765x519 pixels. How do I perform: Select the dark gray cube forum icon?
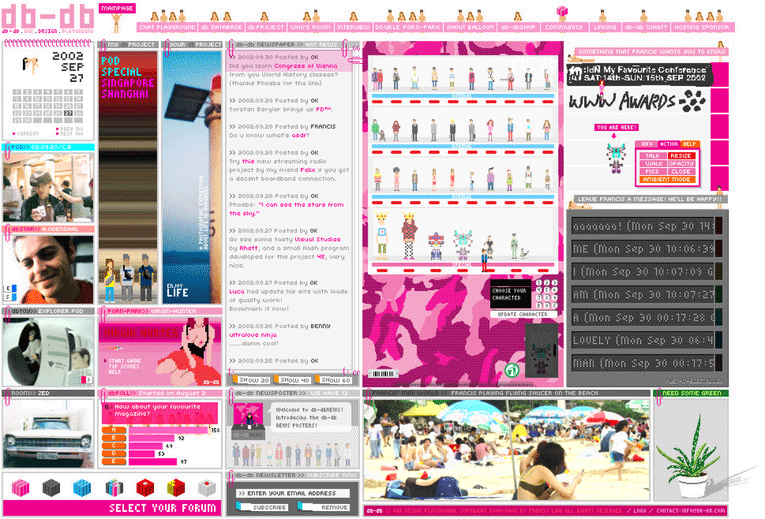51,487
